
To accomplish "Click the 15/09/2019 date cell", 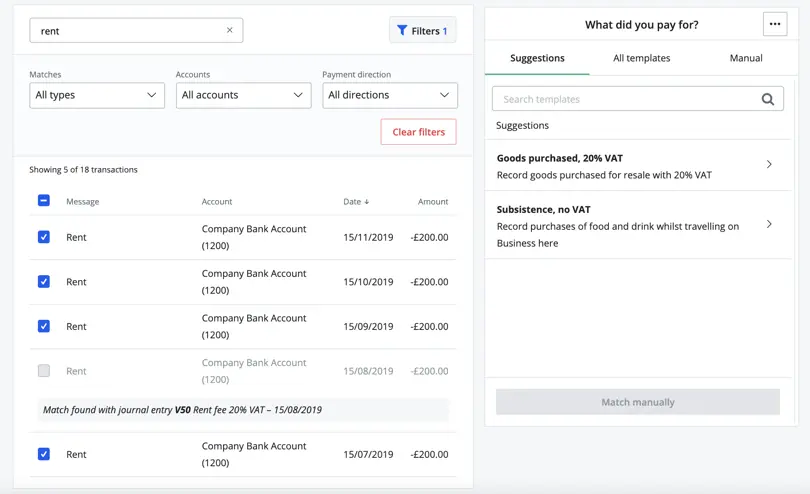I will [x=368, y=326].
